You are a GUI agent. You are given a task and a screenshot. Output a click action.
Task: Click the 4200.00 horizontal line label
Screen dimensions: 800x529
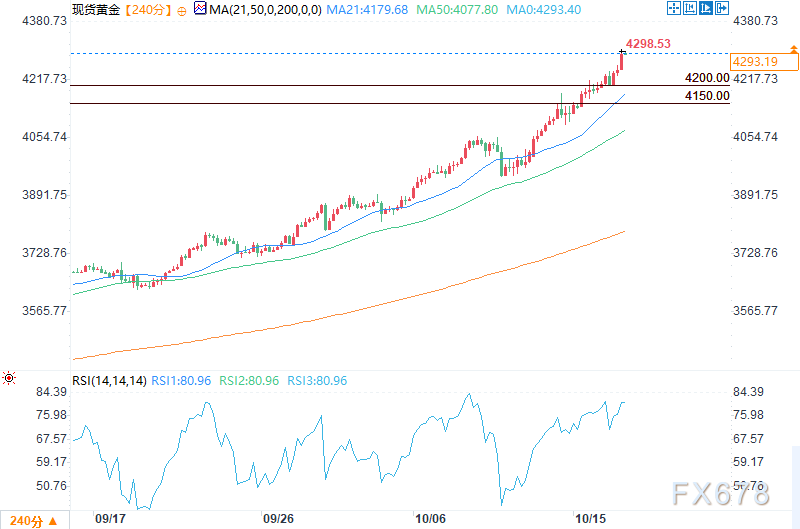[x=706, y=78]
